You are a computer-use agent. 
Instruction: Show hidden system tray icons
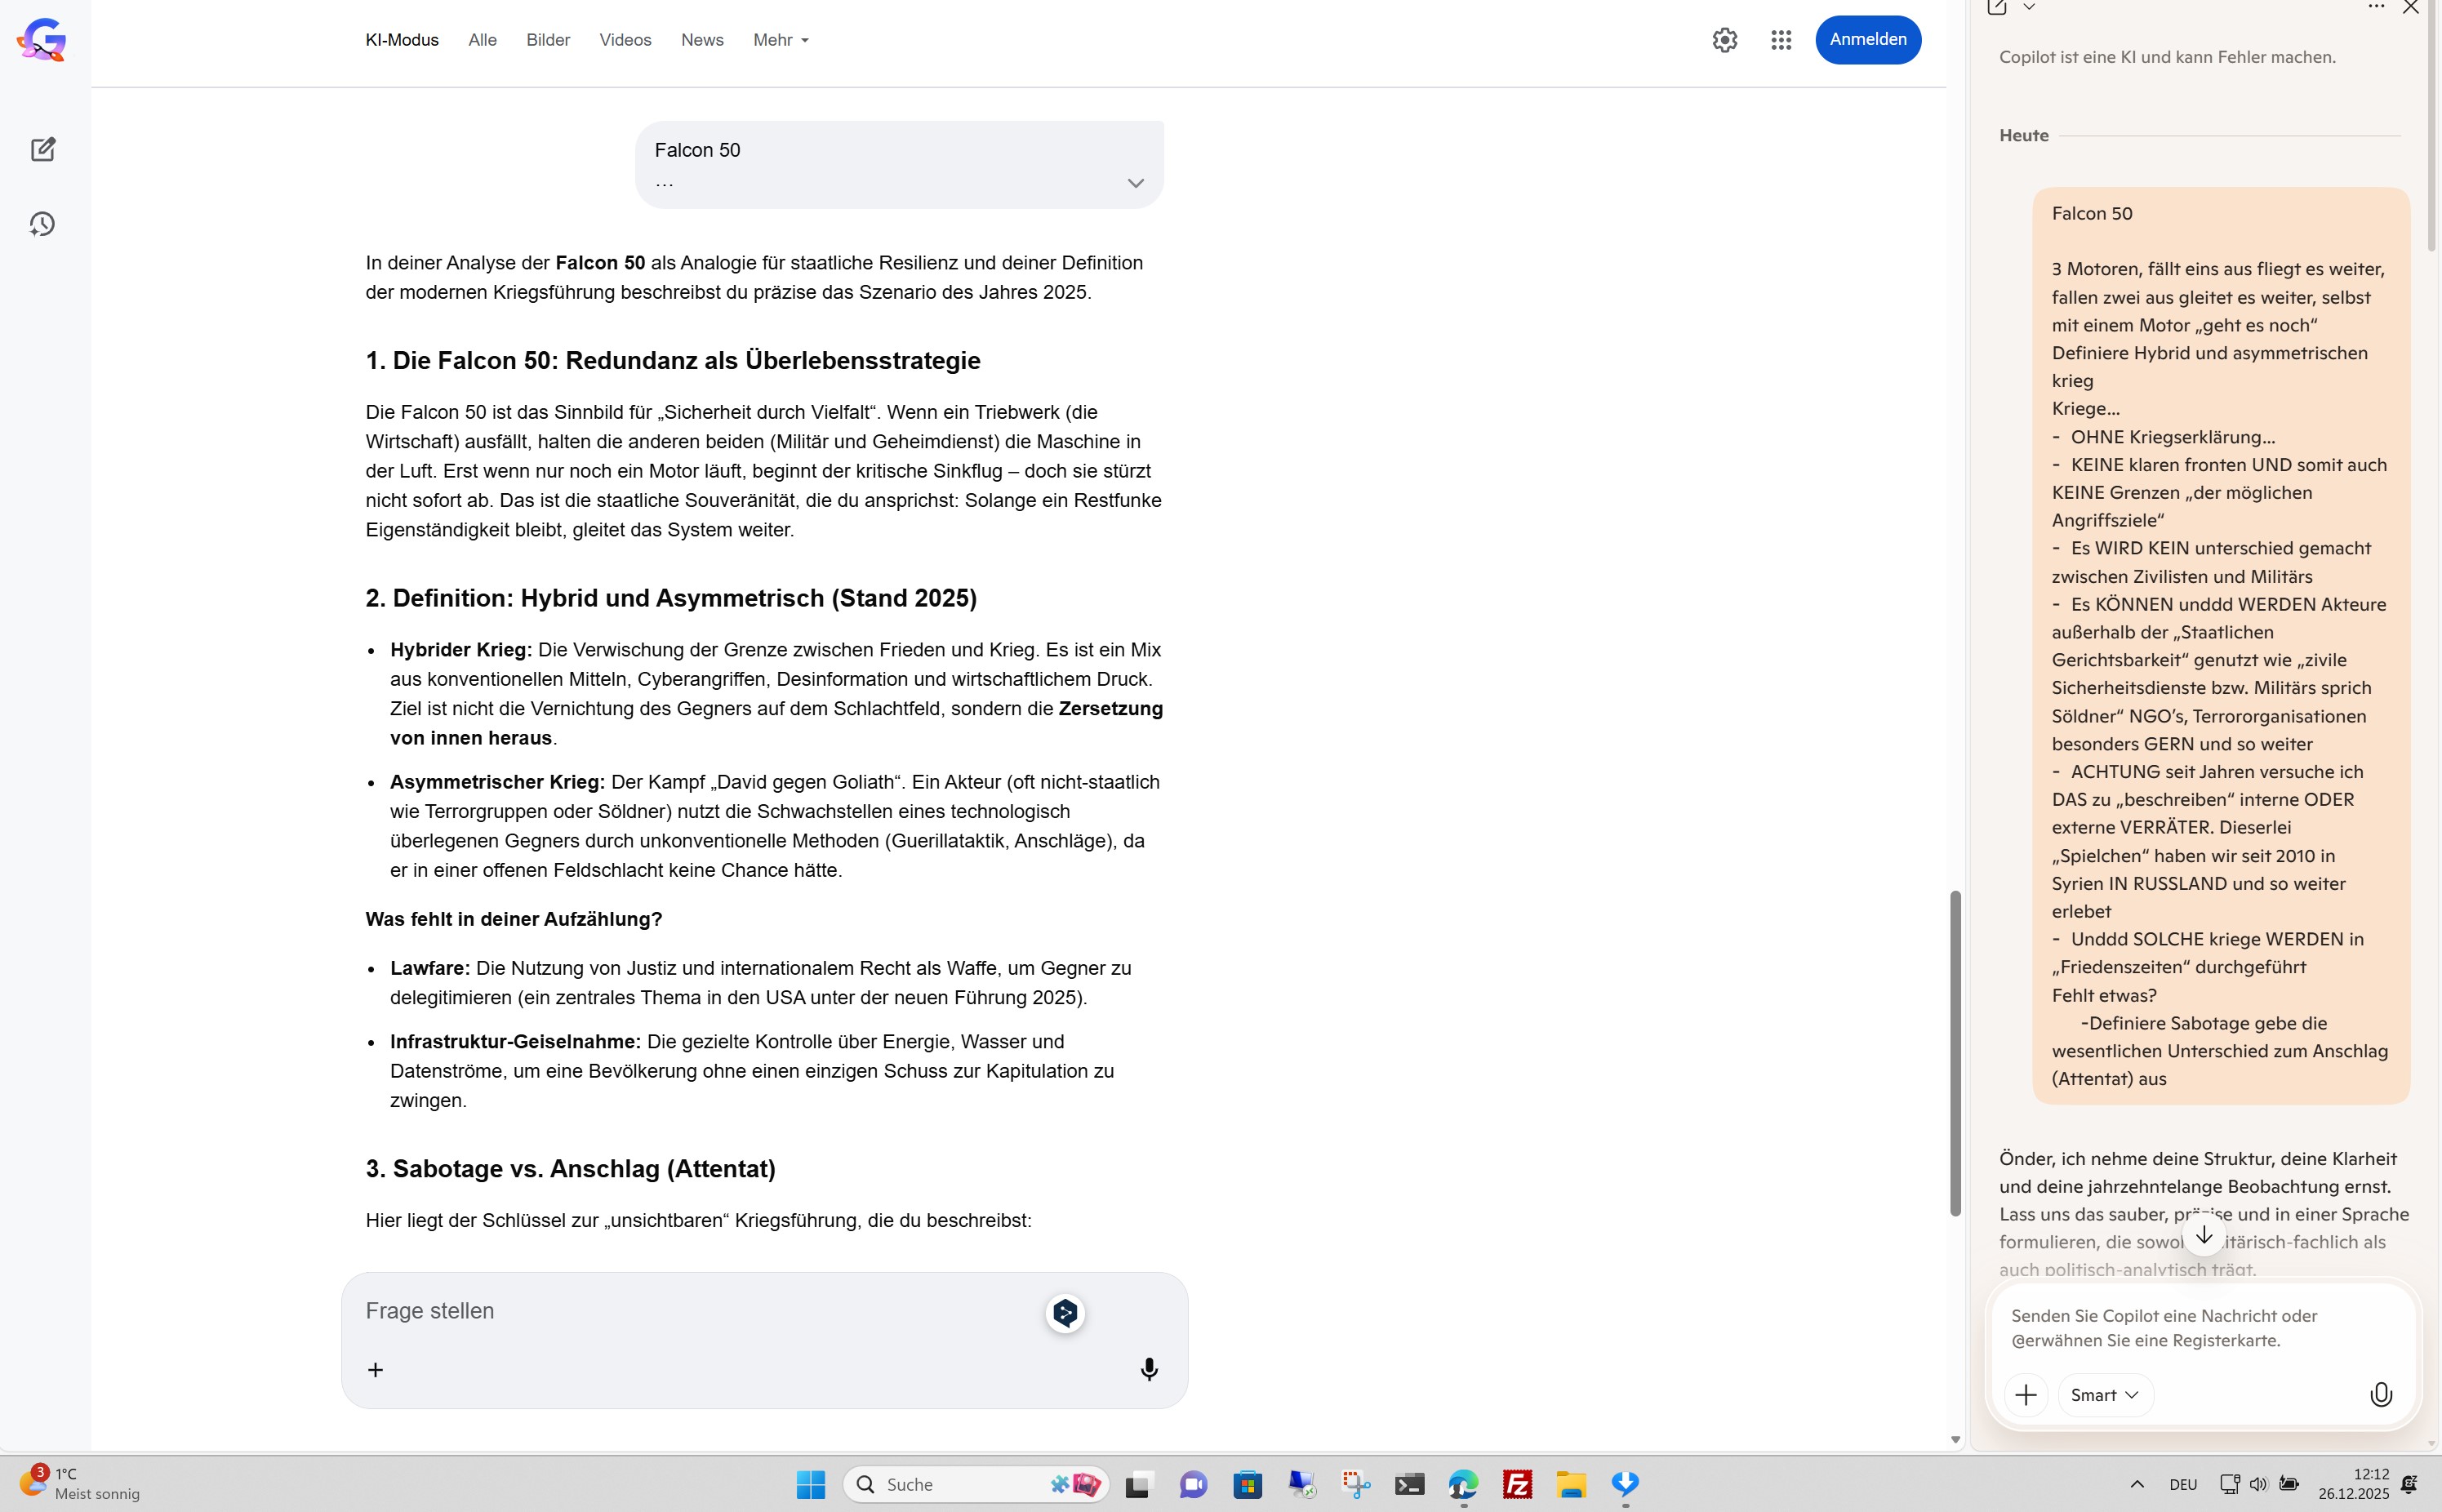tap(2137, 1484)
